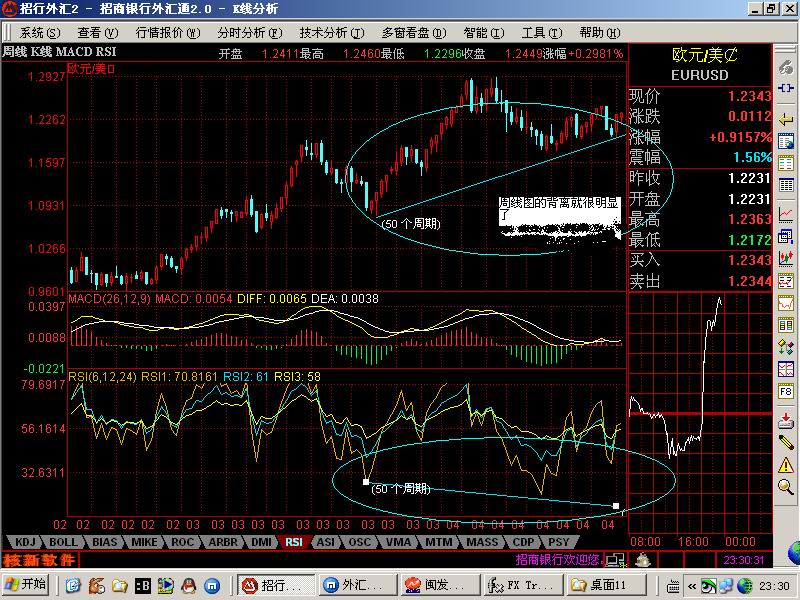Click the bell icon in the status bar
Viewport: 800px width, 600px height.
(643, 560)
